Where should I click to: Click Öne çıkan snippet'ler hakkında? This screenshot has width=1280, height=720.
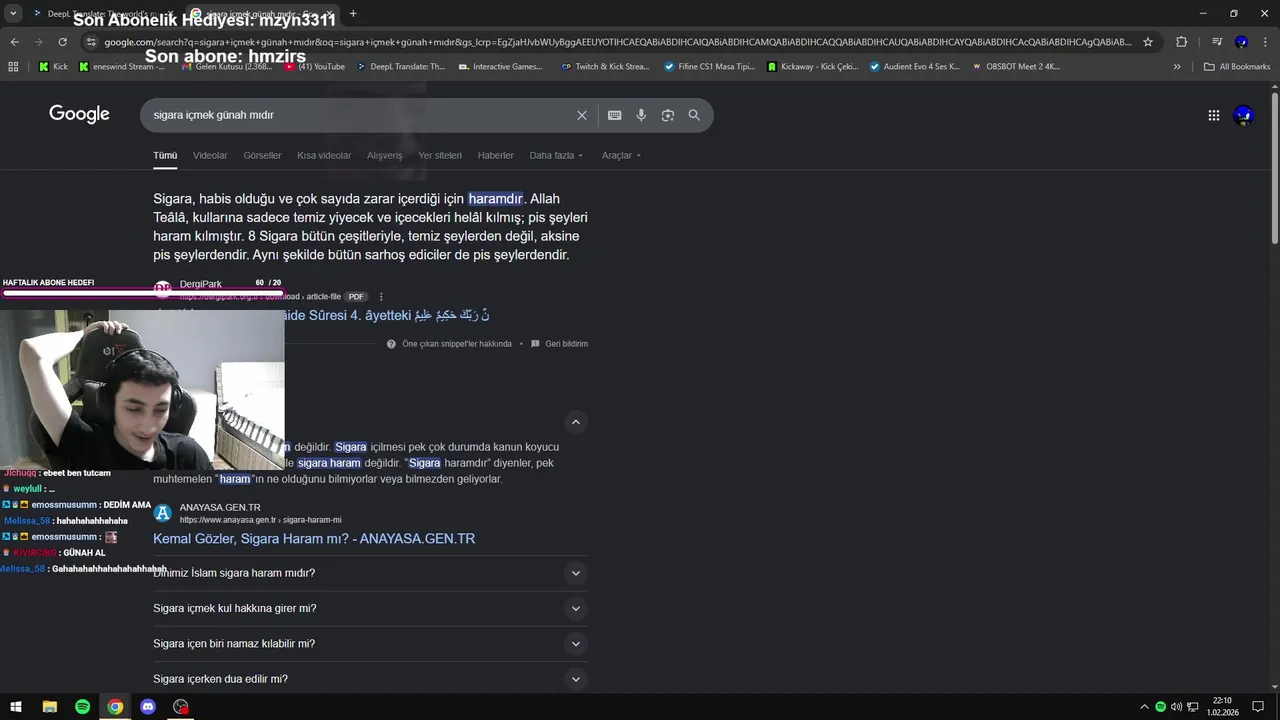pos(449,344)
